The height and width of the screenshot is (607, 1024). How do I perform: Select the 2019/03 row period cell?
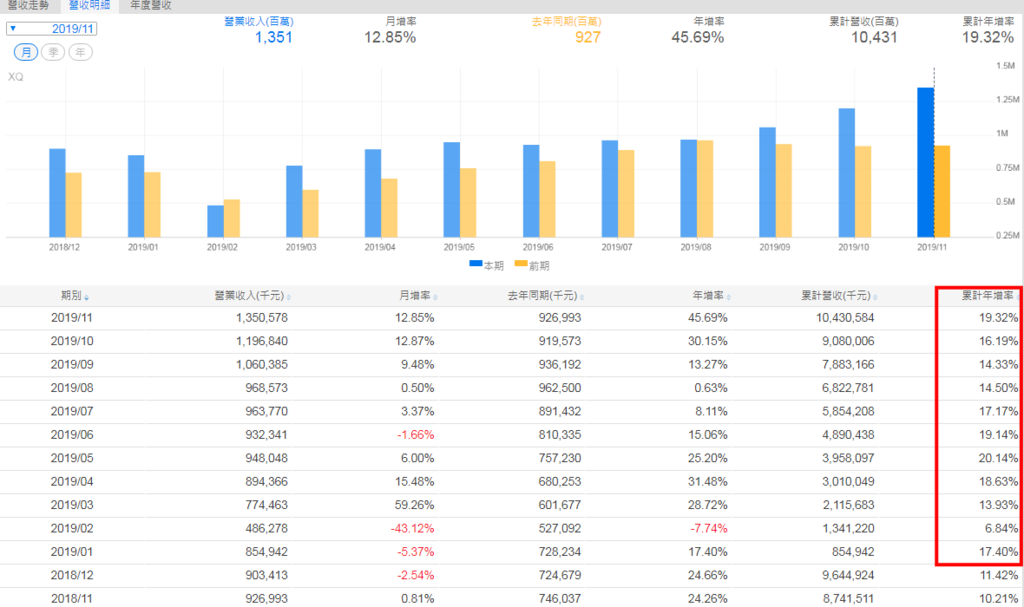coord(72,505)
